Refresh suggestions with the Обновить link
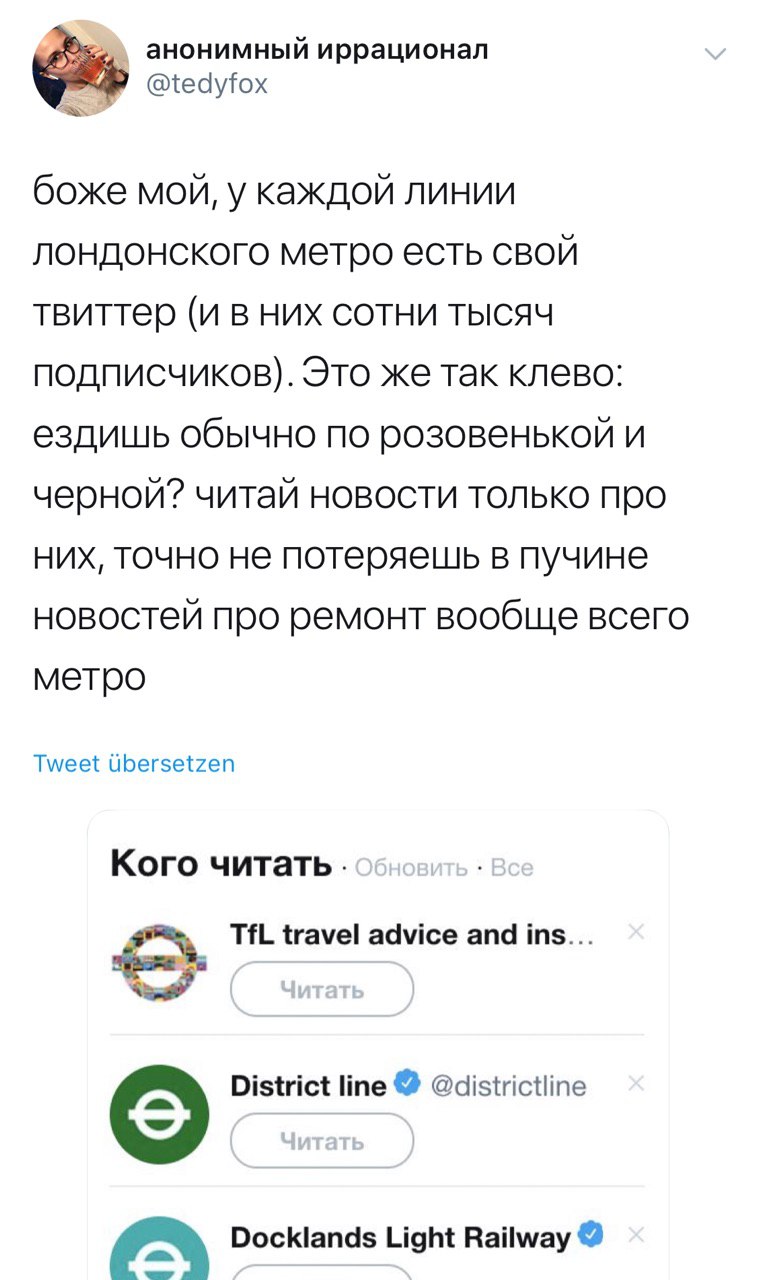This screenshot has width=757, height=1280. (x=411, y=868)
